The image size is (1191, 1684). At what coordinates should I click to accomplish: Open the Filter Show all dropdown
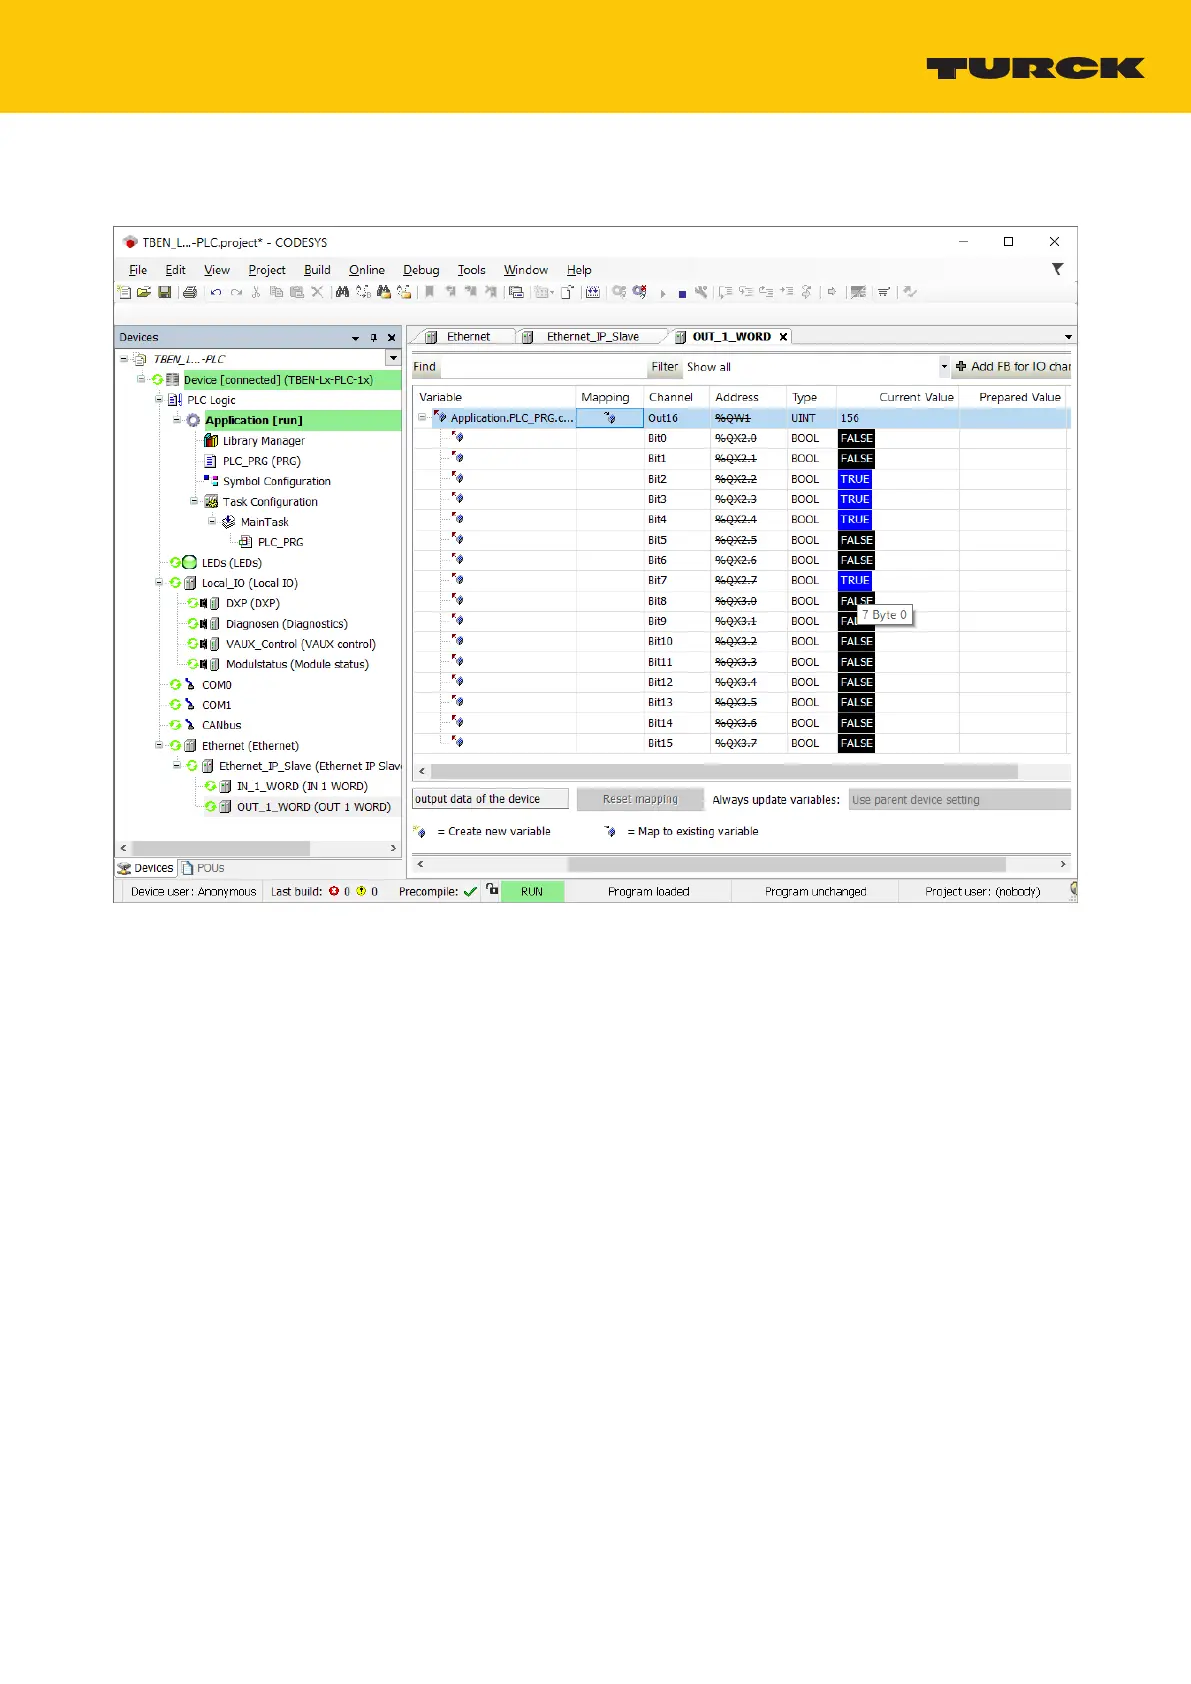pyautogui.click(x=943, y=367)
